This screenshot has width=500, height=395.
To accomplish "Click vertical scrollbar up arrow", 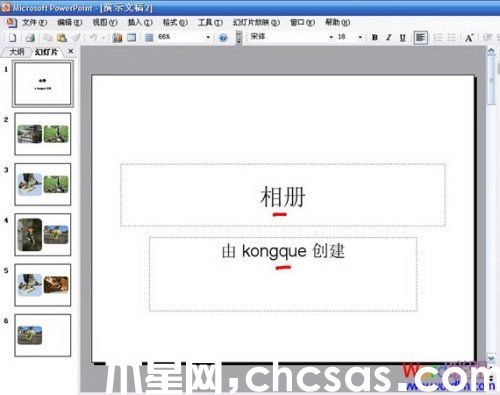I will [x=491, y=52].
